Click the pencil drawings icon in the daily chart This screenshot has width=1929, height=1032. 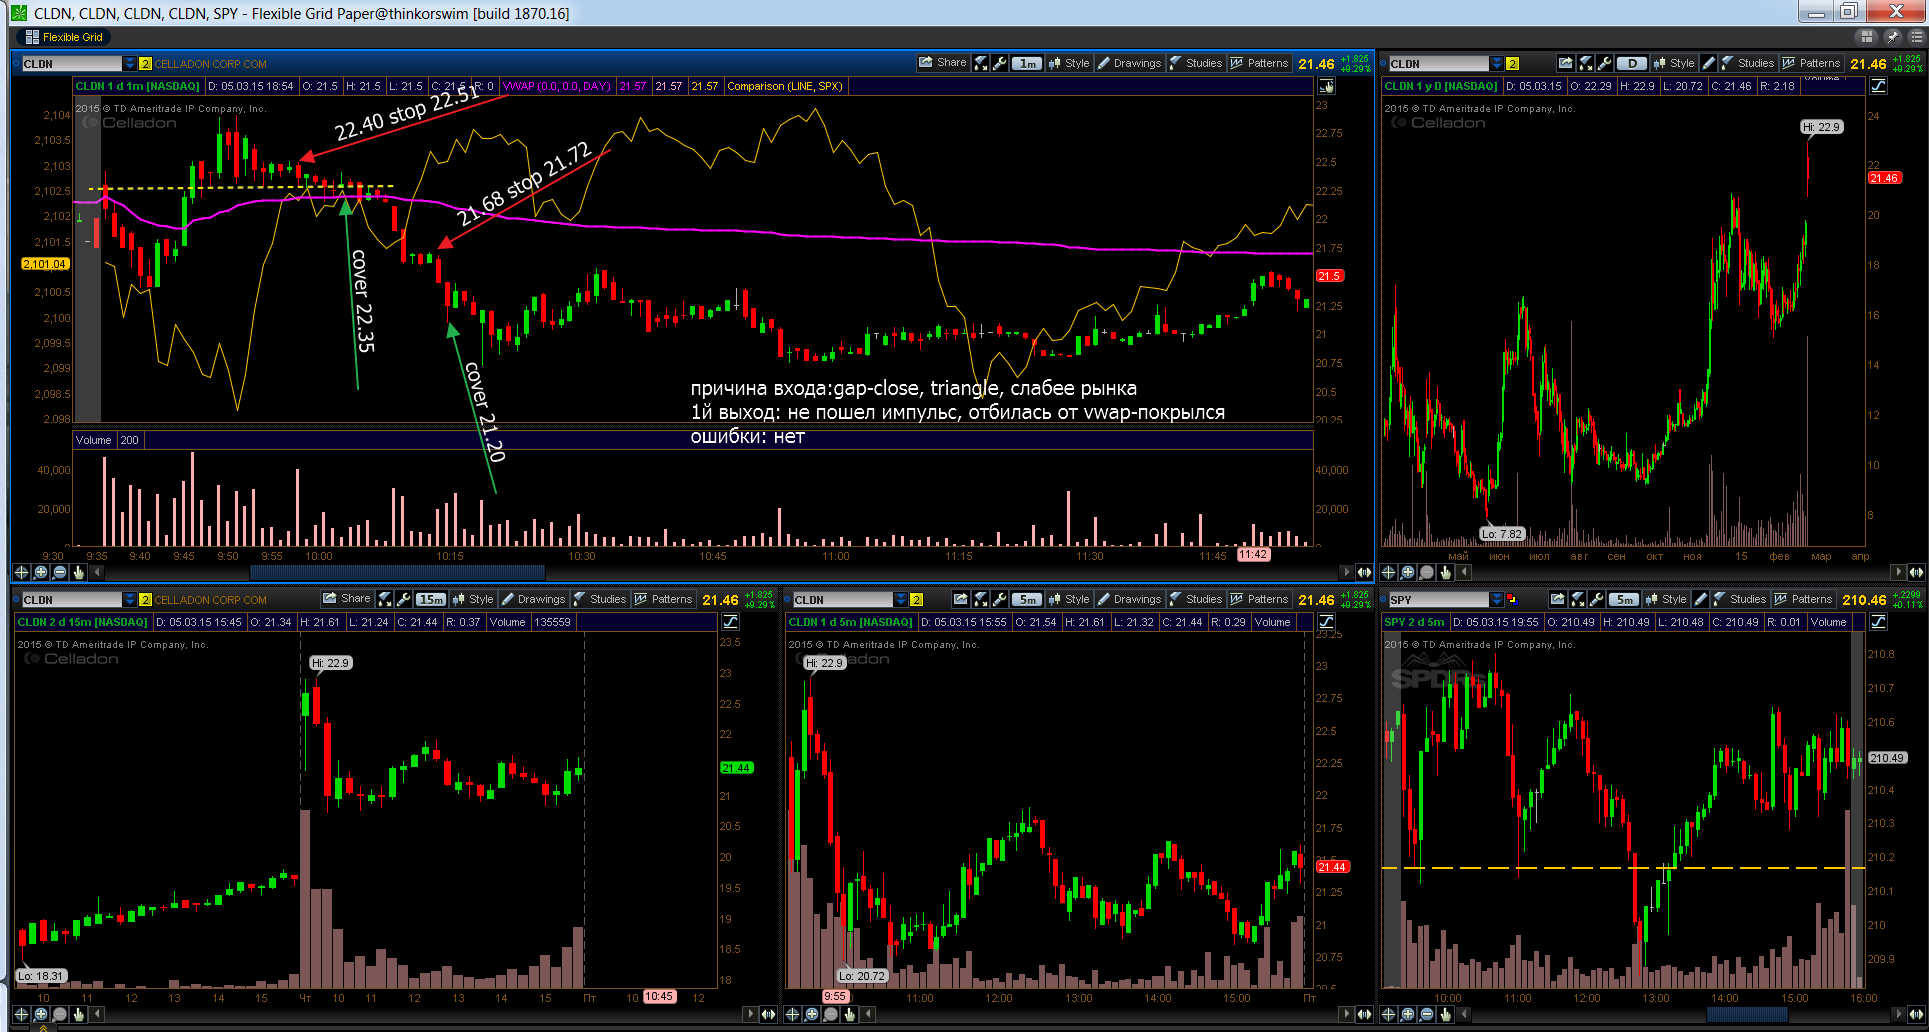[x=1708, y=63]
